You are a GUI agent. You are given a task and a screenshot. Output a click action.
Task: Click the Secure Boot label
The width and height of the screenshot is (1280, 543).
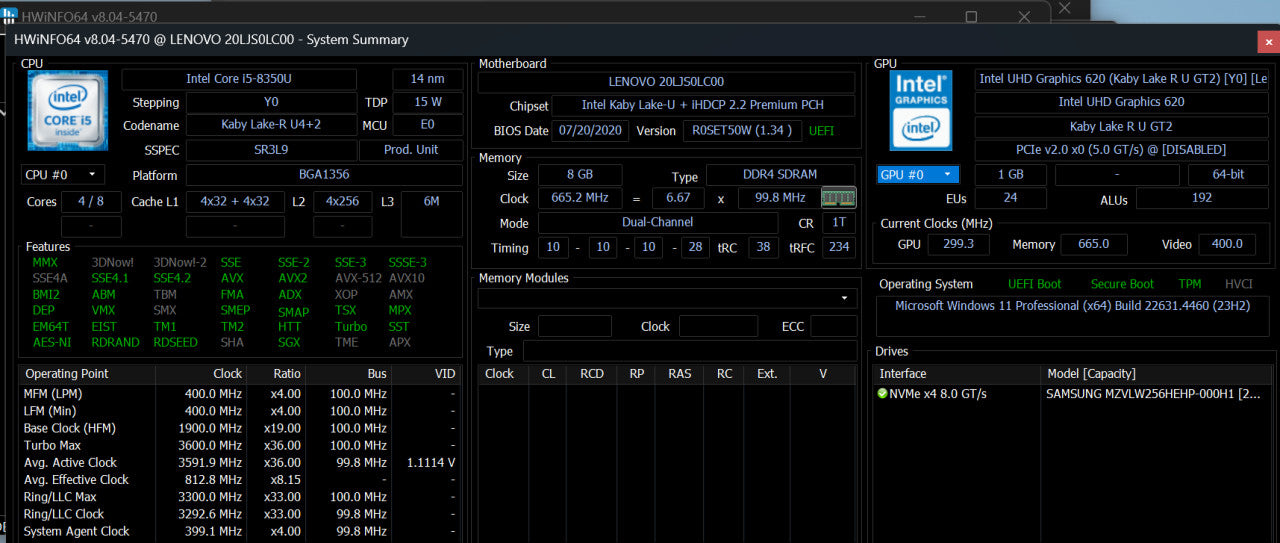point(1122,284)
